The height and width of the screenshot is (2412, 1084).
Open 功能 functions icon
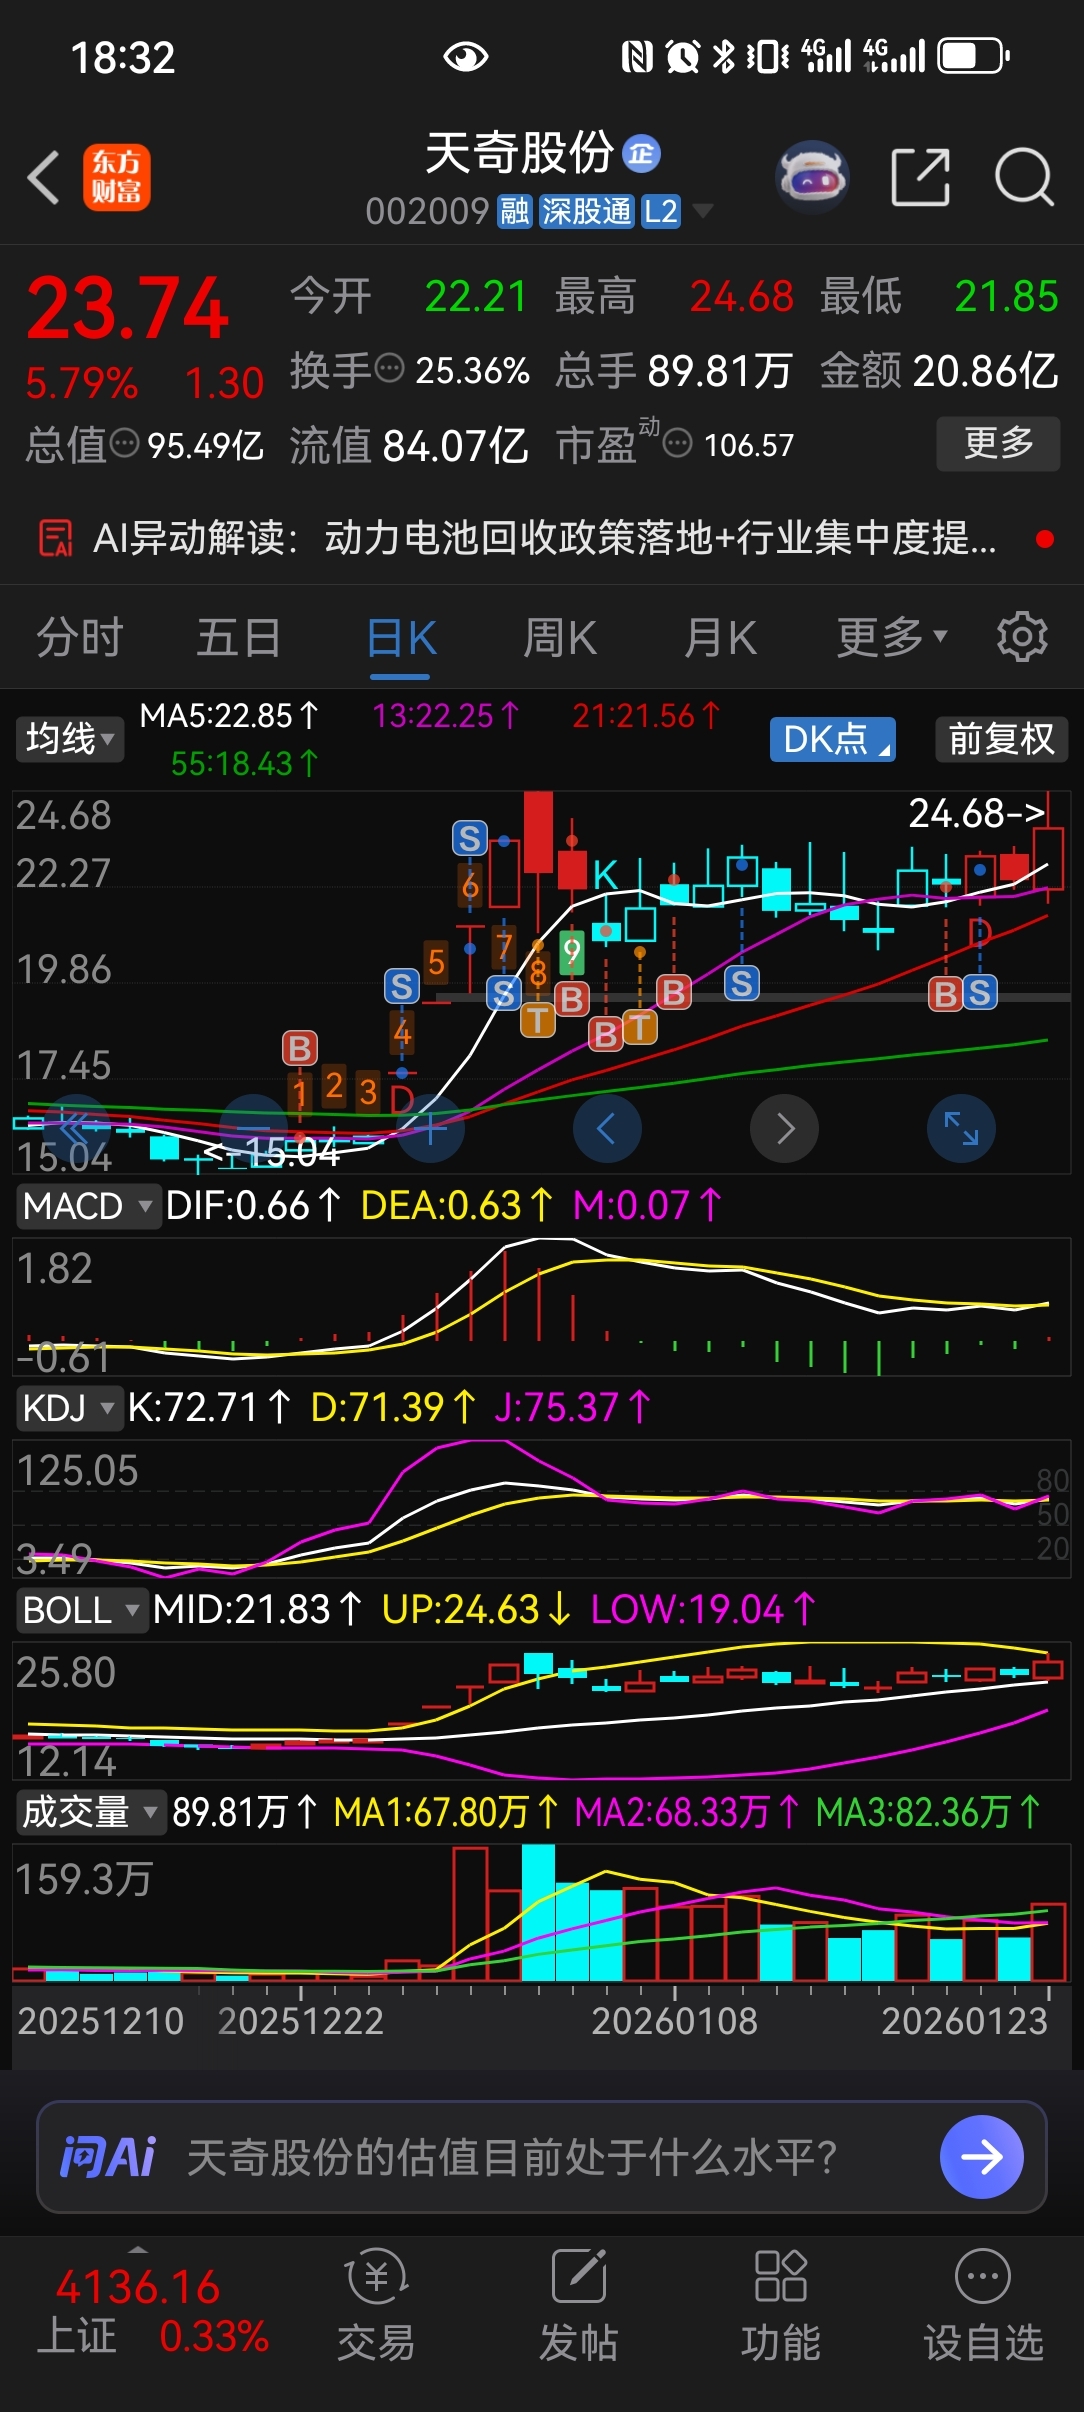[780, 2278]
